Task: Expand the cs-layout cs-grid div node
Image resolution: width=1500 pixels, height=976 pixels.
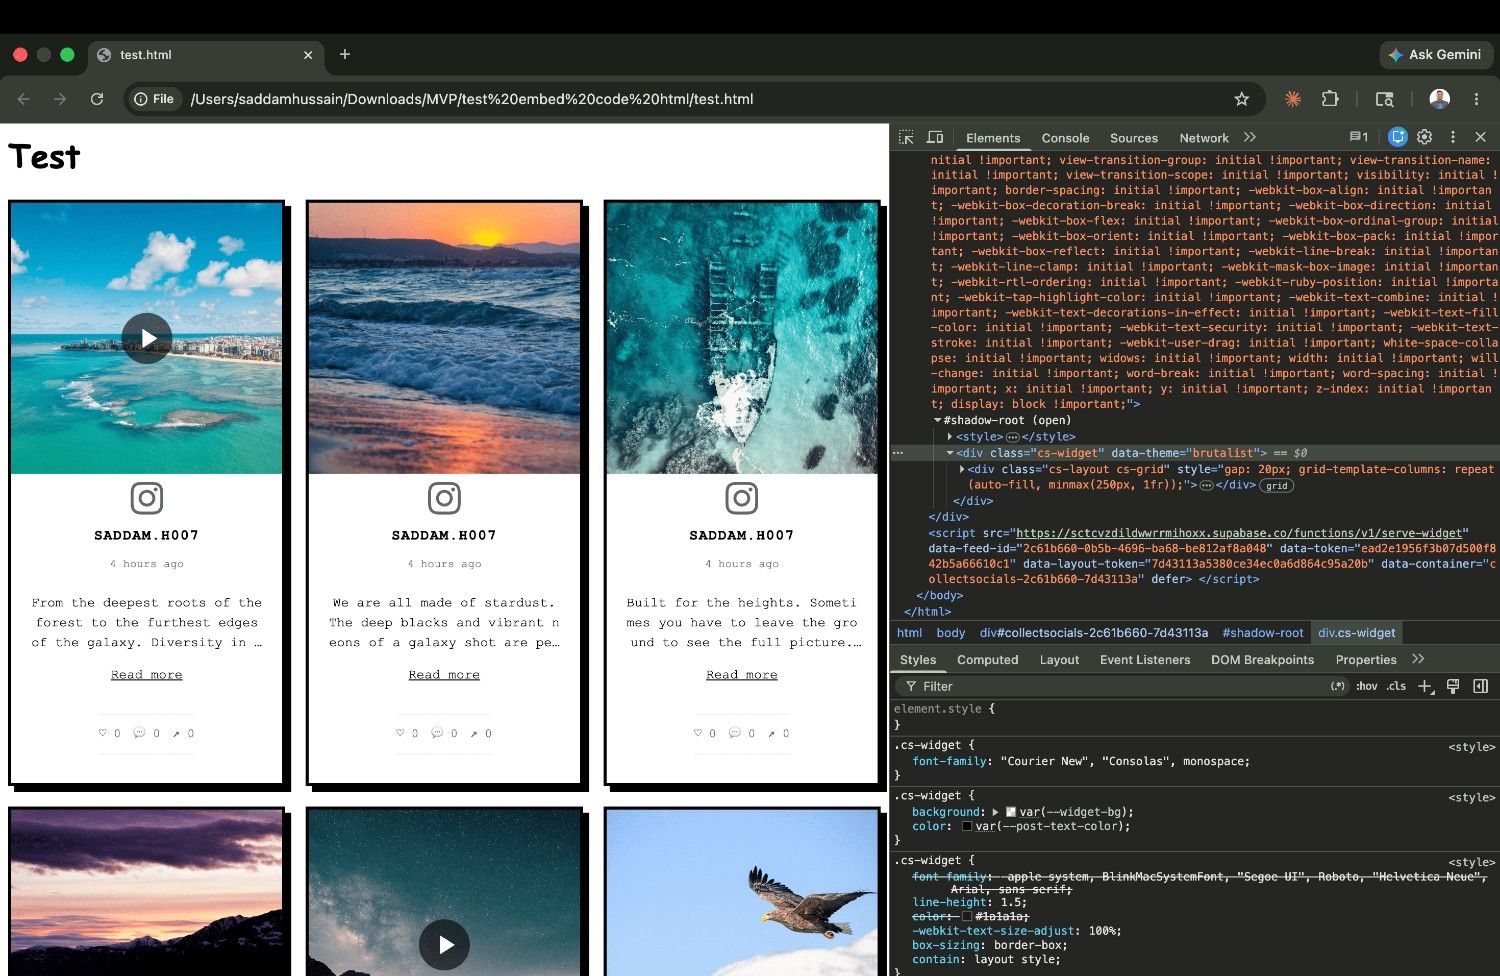Action: point(962,469)
